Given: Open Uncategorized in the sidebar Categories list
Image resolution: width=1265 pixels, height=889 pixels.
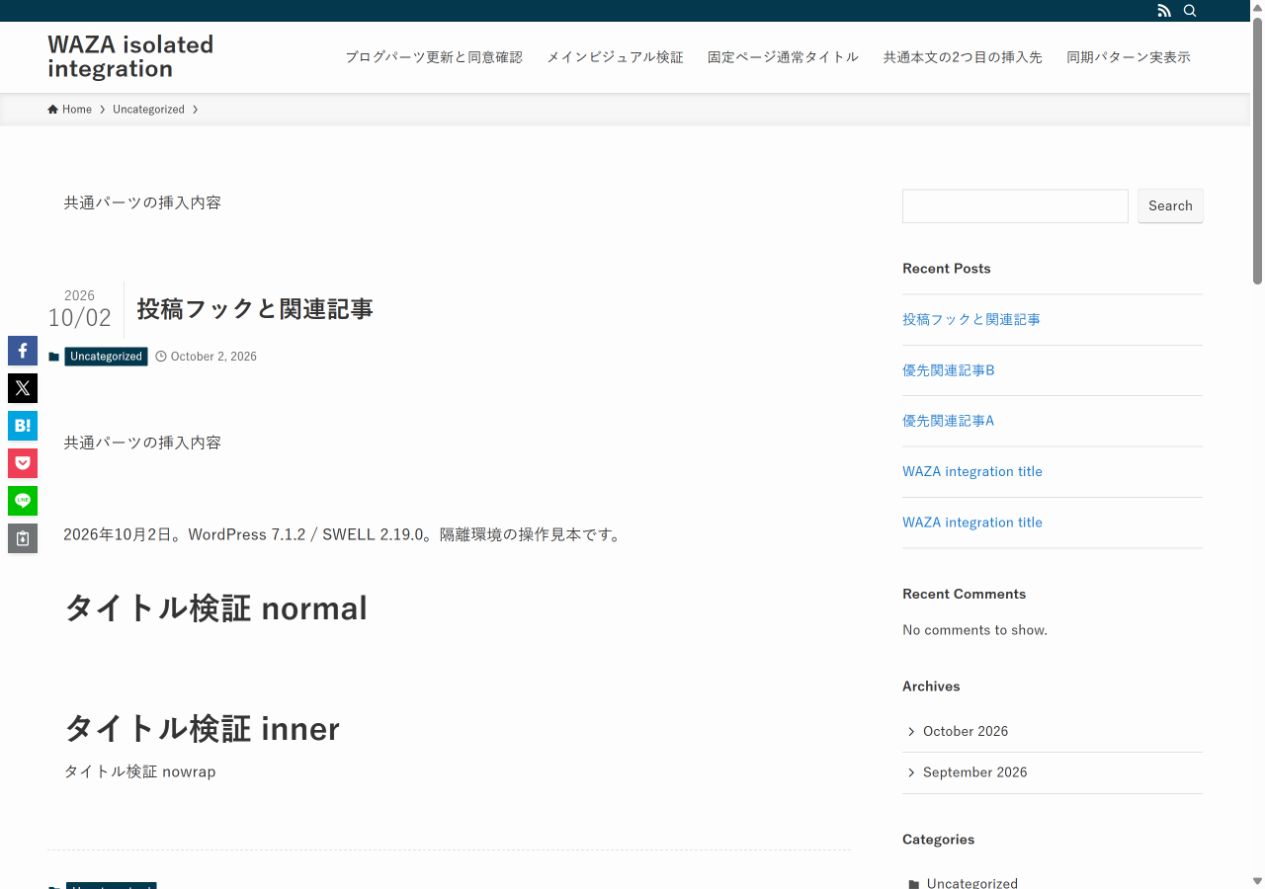Looking at the screenshot, I should click(972, 883).
